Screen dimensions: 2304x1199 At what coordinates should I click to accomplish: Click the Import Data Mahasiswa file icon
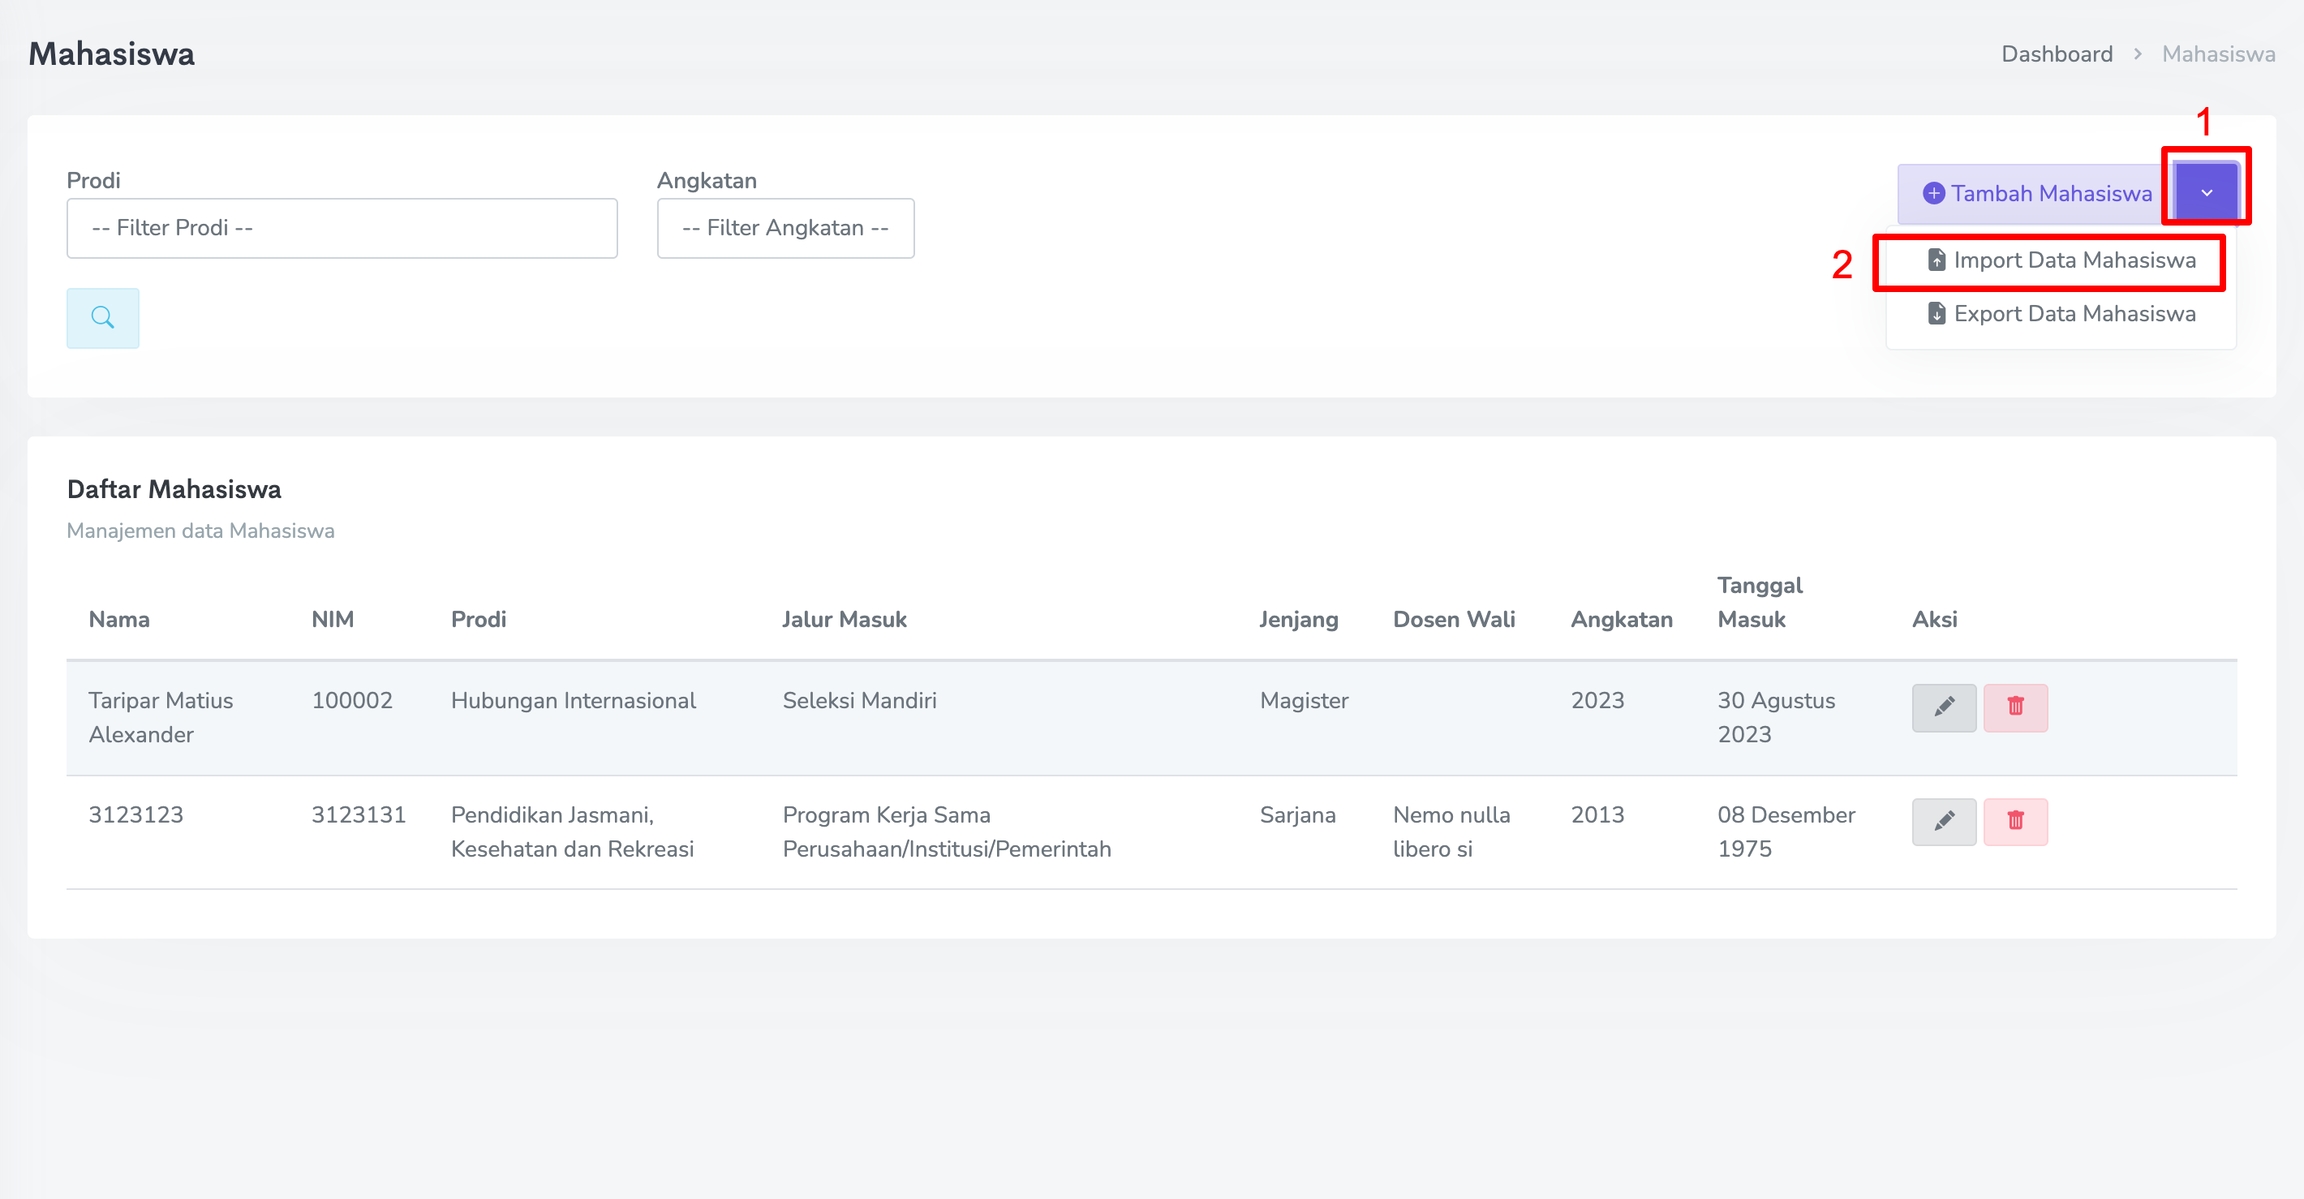[1936, 260]
